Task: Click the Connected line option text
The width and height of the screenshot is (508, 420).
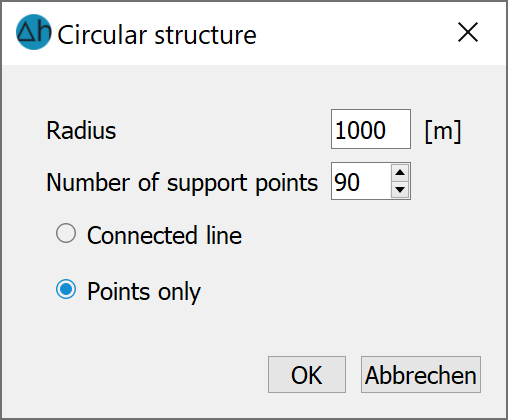Action: tap(164, 235)
